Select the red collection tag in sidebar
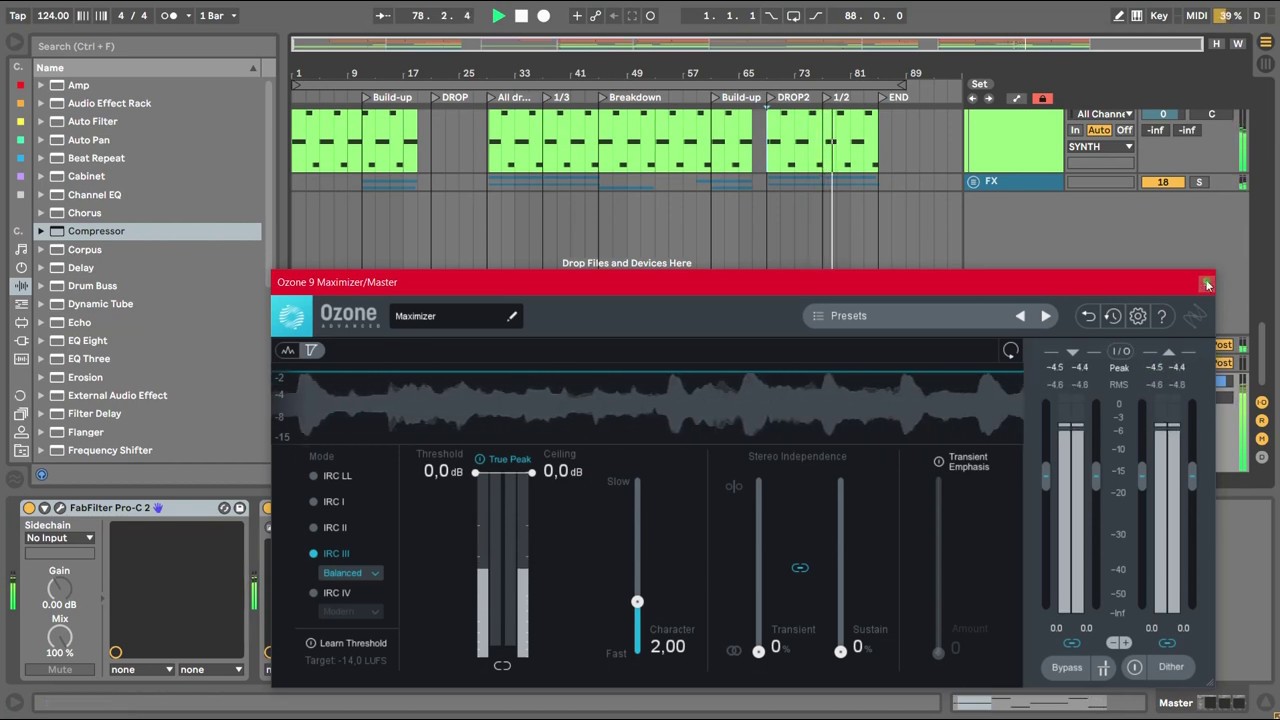1280x720 pixels. [20, 86]
